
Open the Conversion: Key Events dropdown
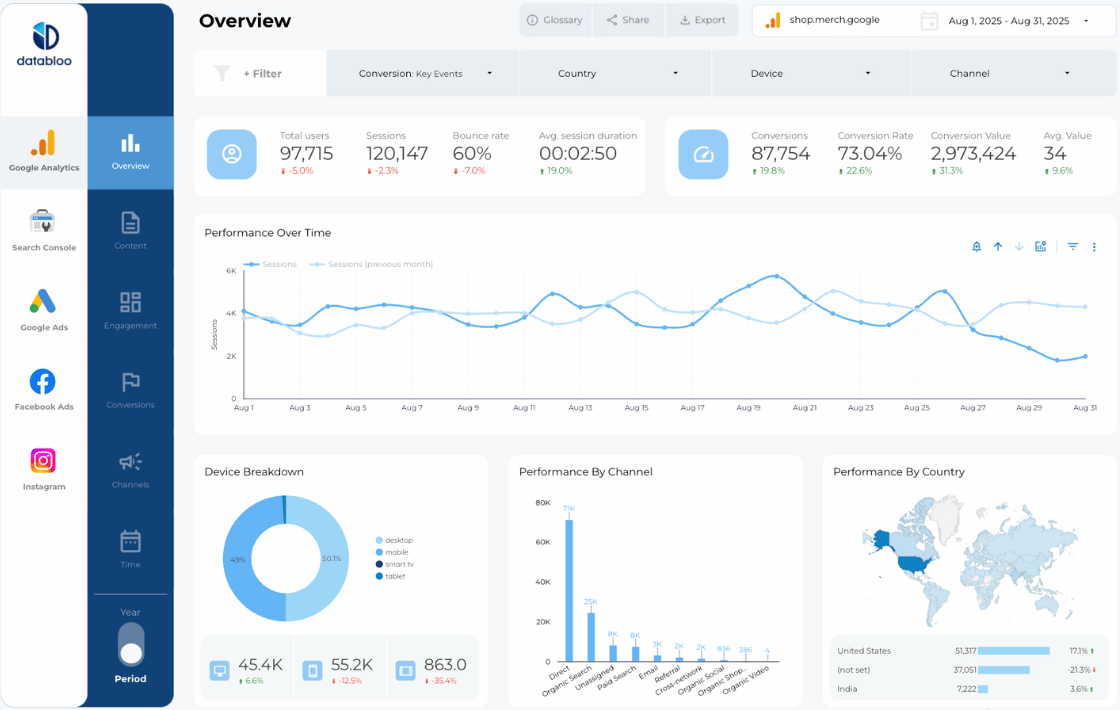pyautogui.click(x=422, y=73)
